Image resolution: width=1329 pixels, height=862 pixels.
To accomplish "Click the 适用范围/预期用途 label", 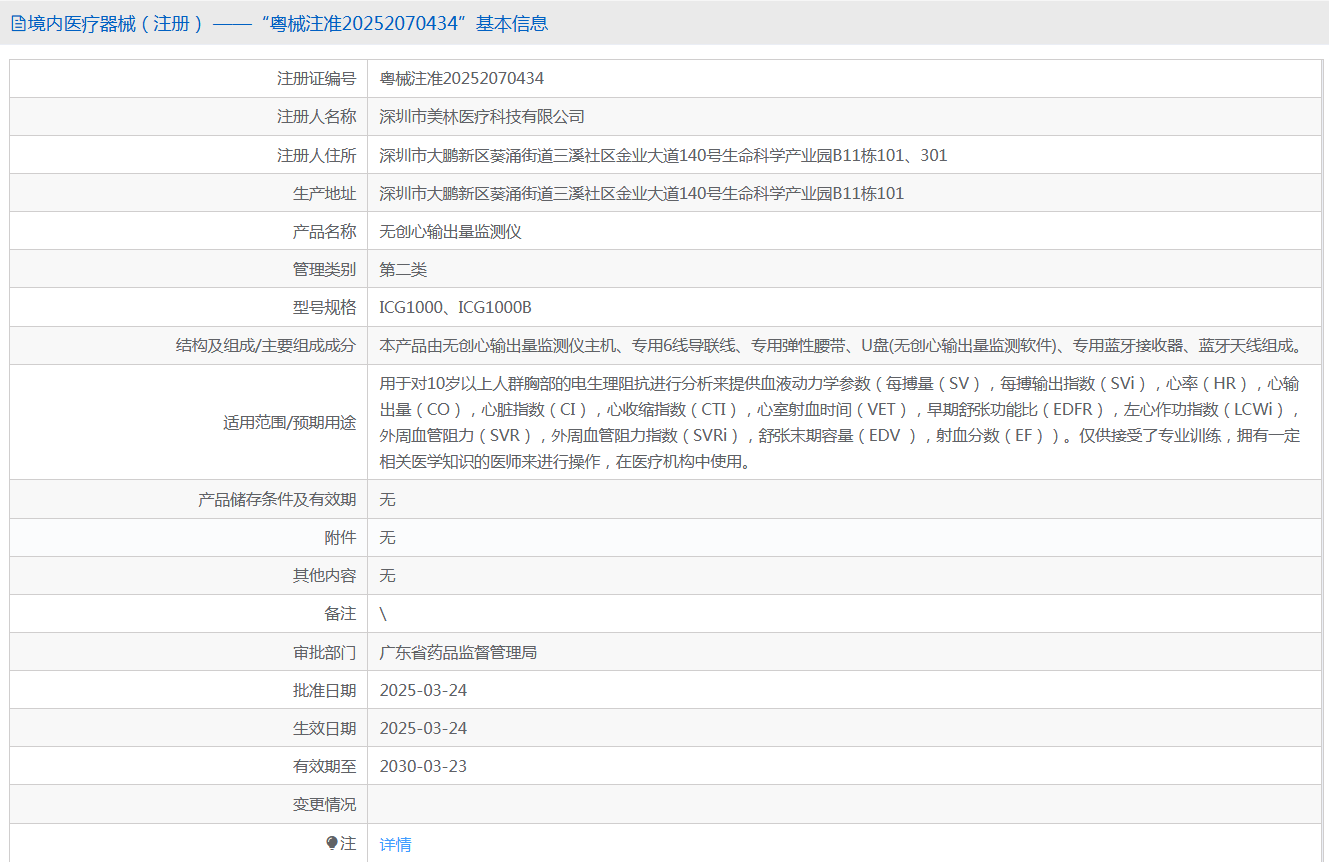I will coord(289,422).
